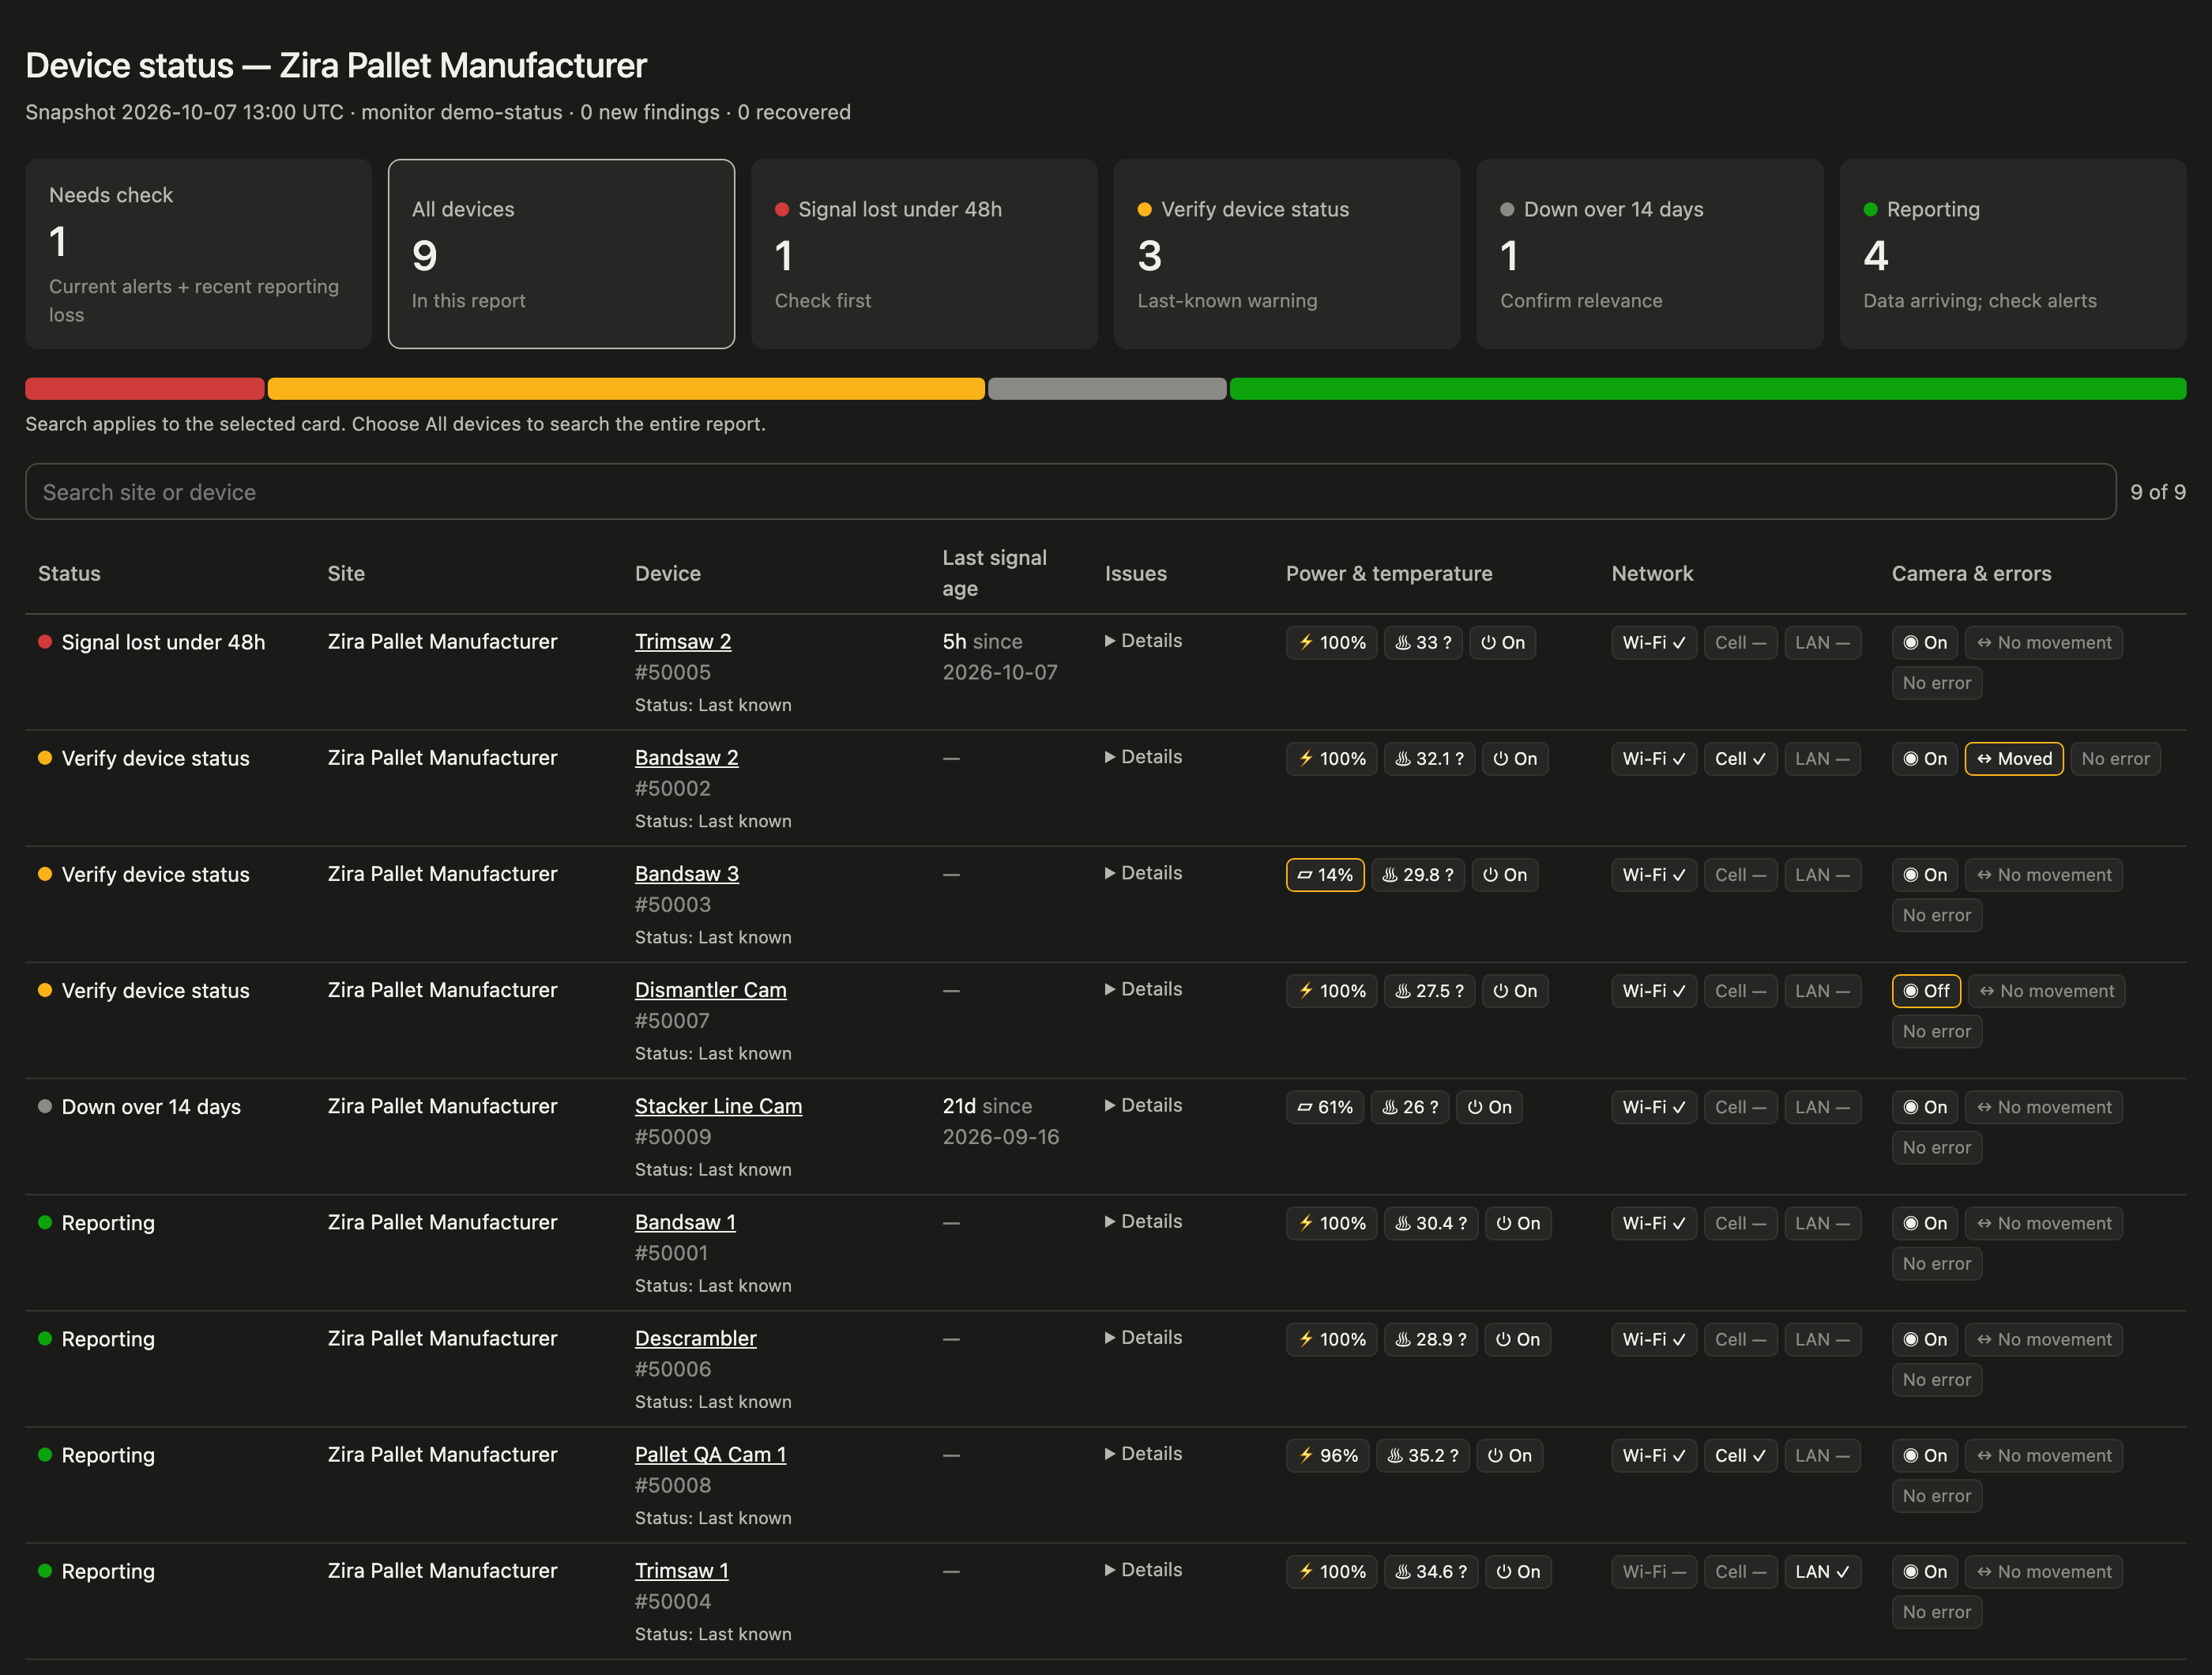Viewport: 2212px width, 1675px height.
Task: Expand Details for Trimsaw 2
Action: [x=1143, y=641]
